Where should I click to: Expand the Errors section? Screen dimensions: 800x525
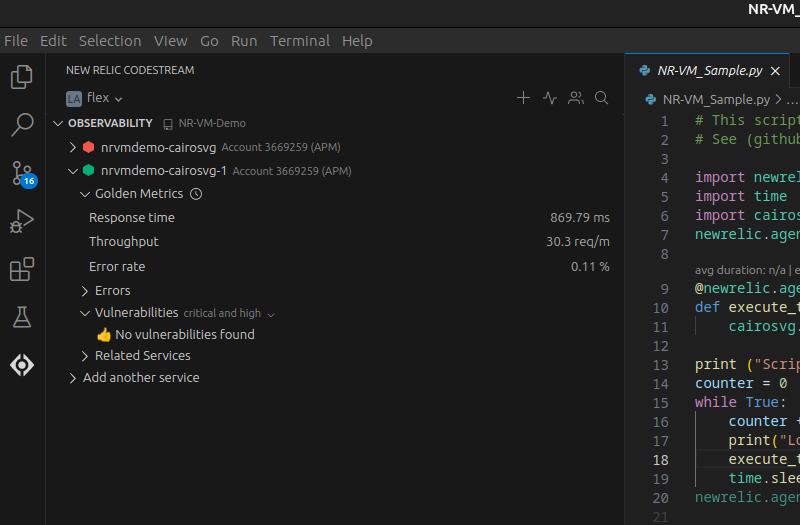click(85, 291)
